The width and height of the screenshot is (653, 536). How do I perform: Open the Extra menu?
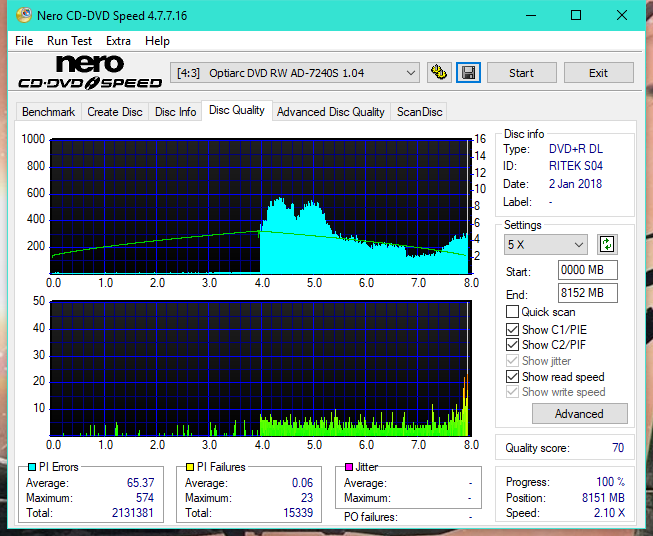coord(118,41)
